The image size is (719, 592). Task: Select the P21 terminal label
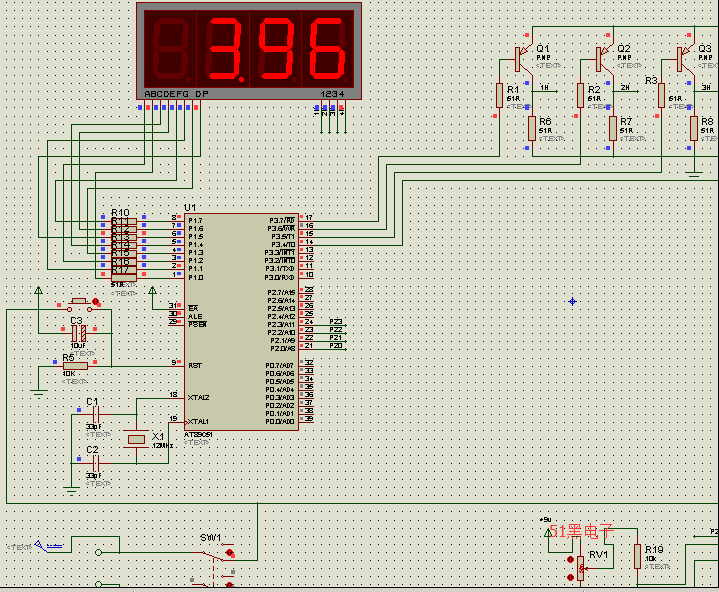(x=336, y=337)
